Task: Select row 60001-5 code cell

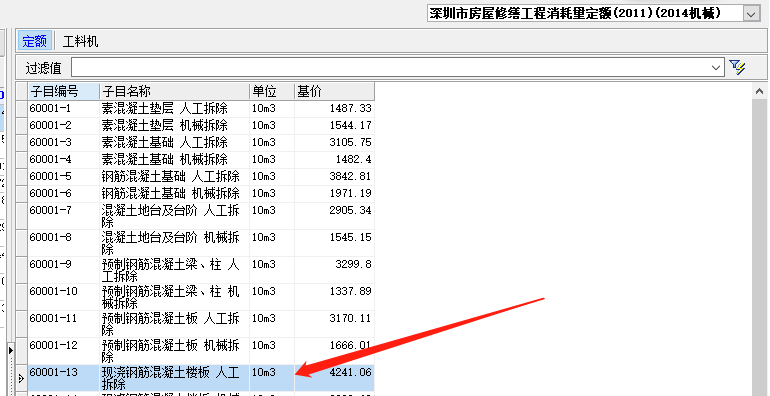Action: pyautogui.click(x=63, y=176)
